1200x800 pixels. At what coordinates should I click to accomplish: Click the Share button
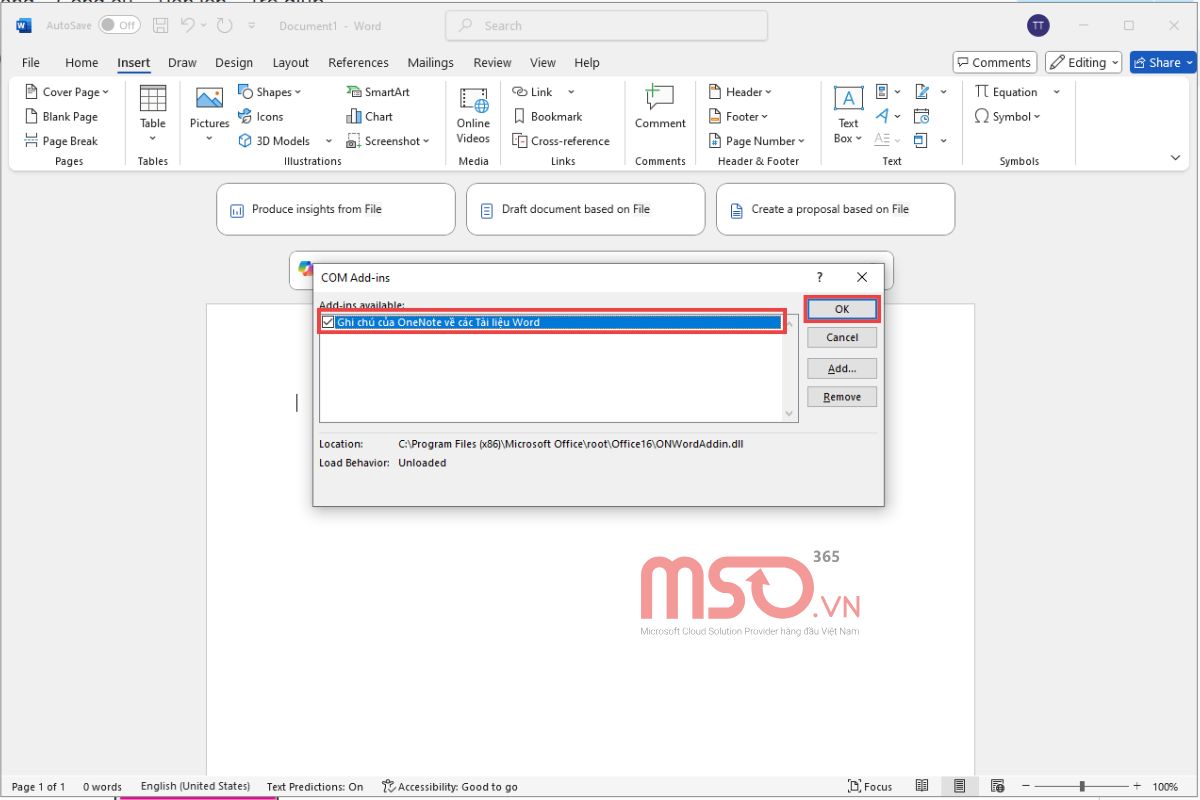tap(1163, 62)
